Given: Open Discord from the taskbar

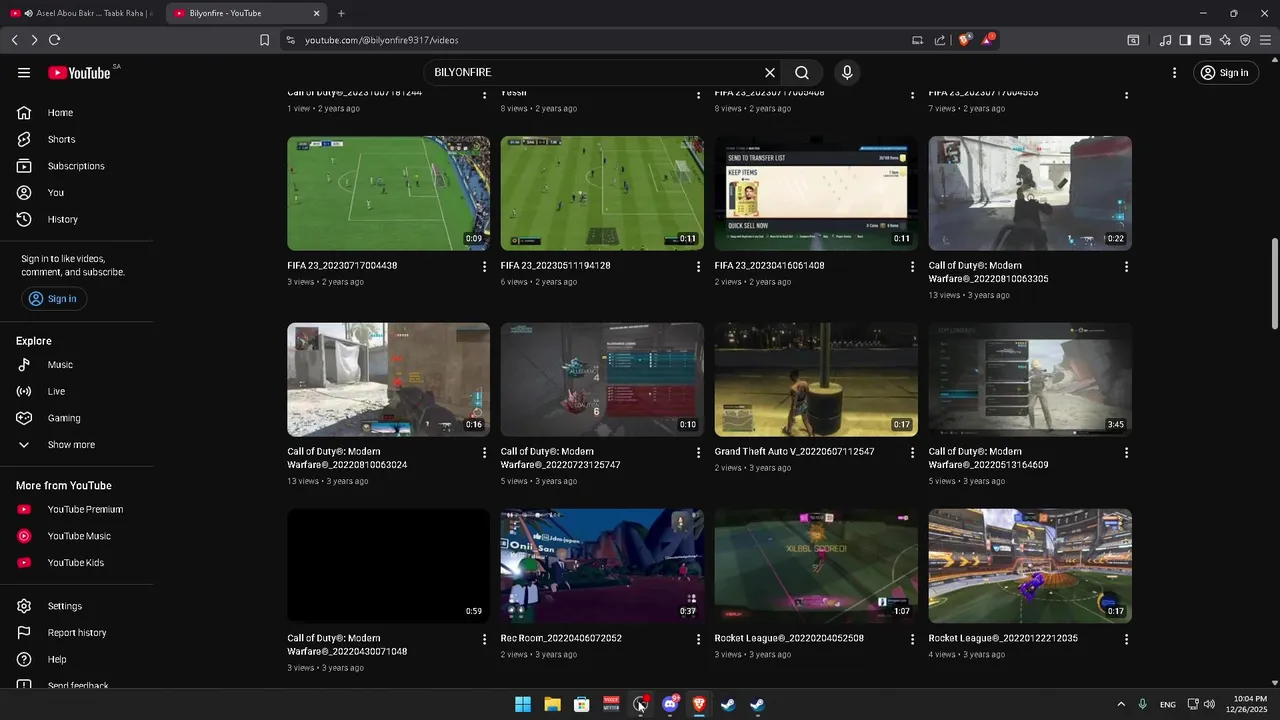Looking at the screenshot, I should click(670, 705).
